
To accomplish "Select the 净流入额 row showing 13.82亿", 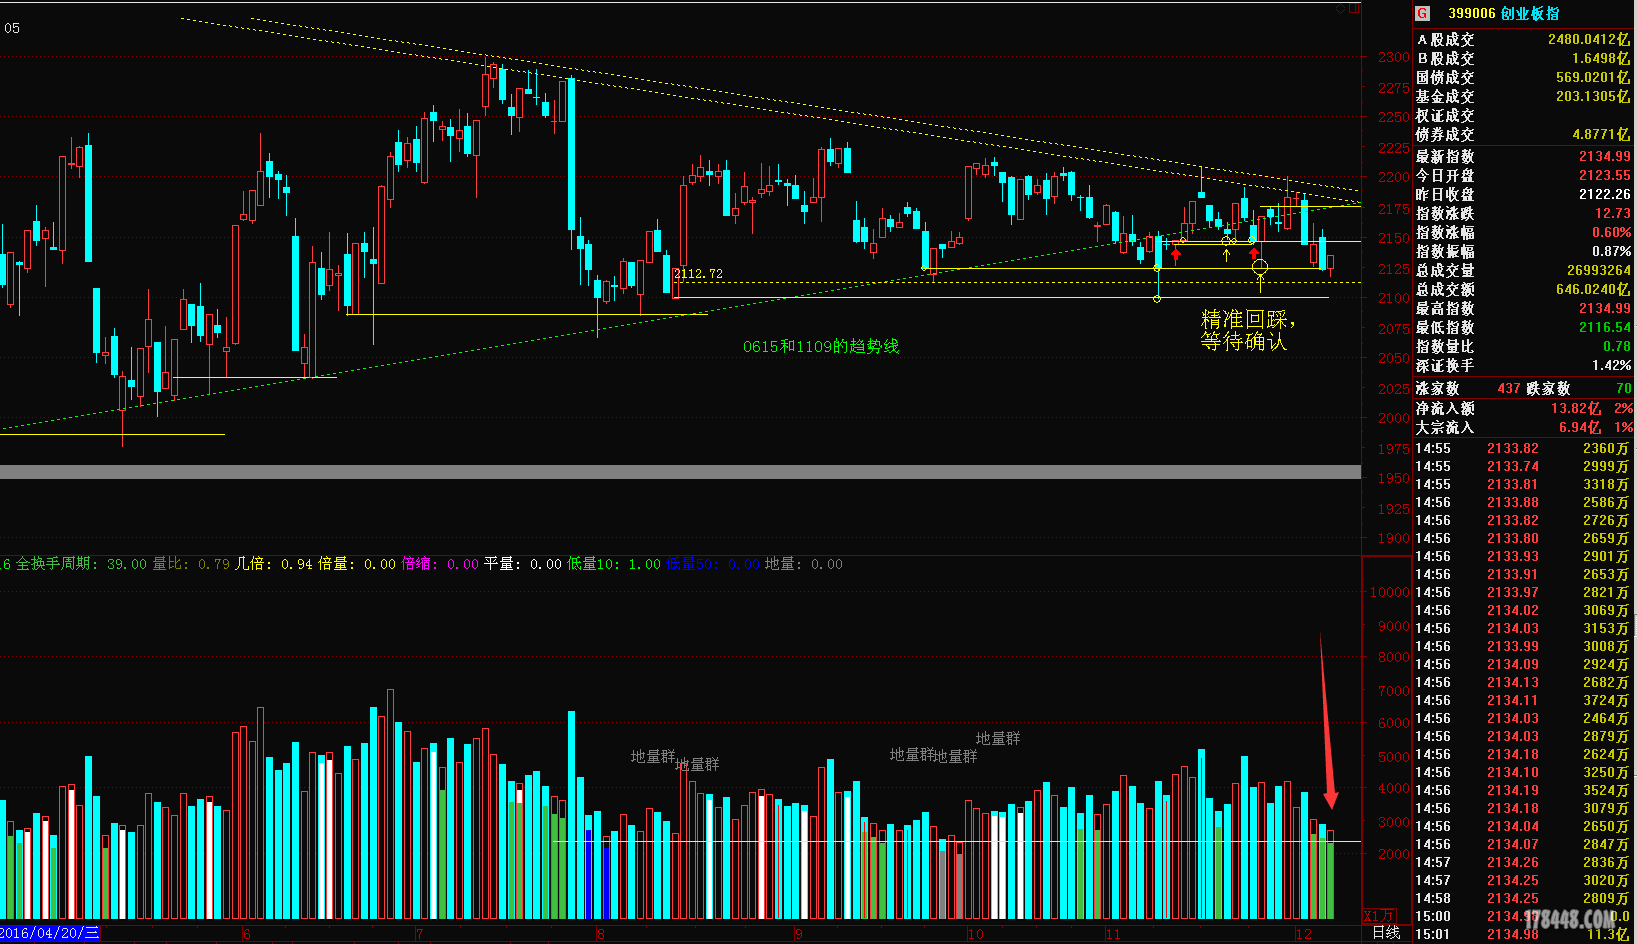I will click(1523, 408).
